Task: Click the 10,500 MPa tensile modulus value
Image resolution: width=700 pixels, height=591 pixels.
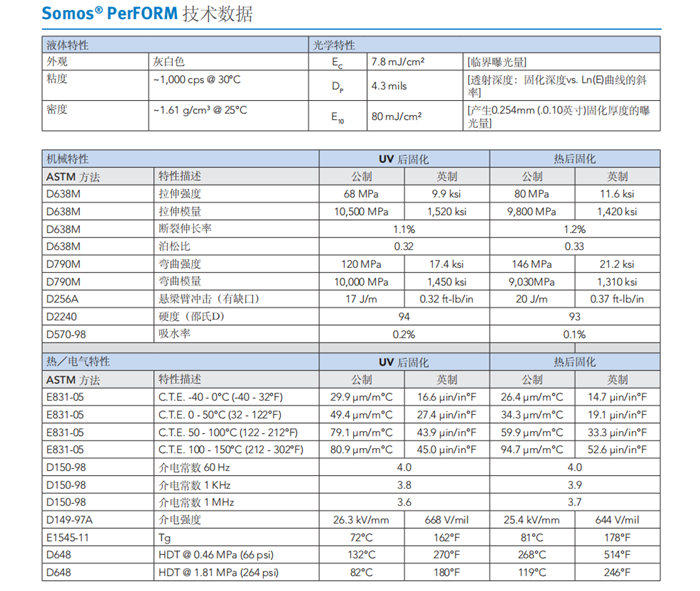Action: (361, 211)
